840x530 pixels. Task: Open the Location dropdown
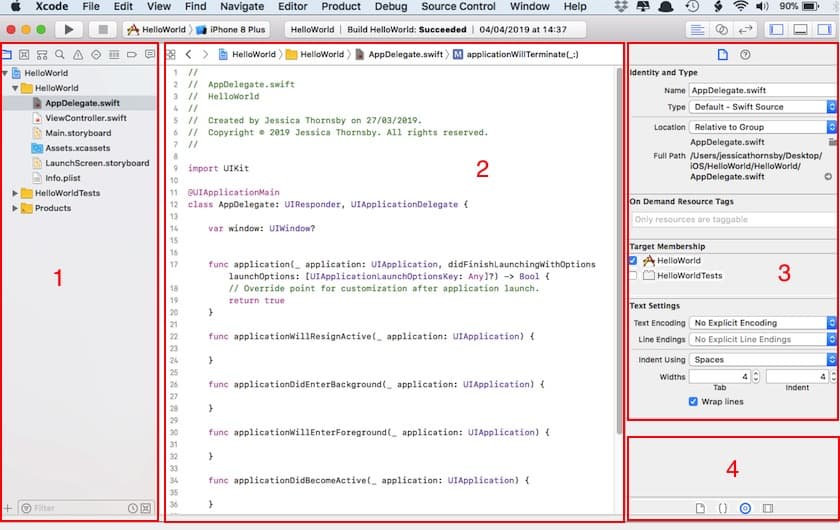pos(762,127)
